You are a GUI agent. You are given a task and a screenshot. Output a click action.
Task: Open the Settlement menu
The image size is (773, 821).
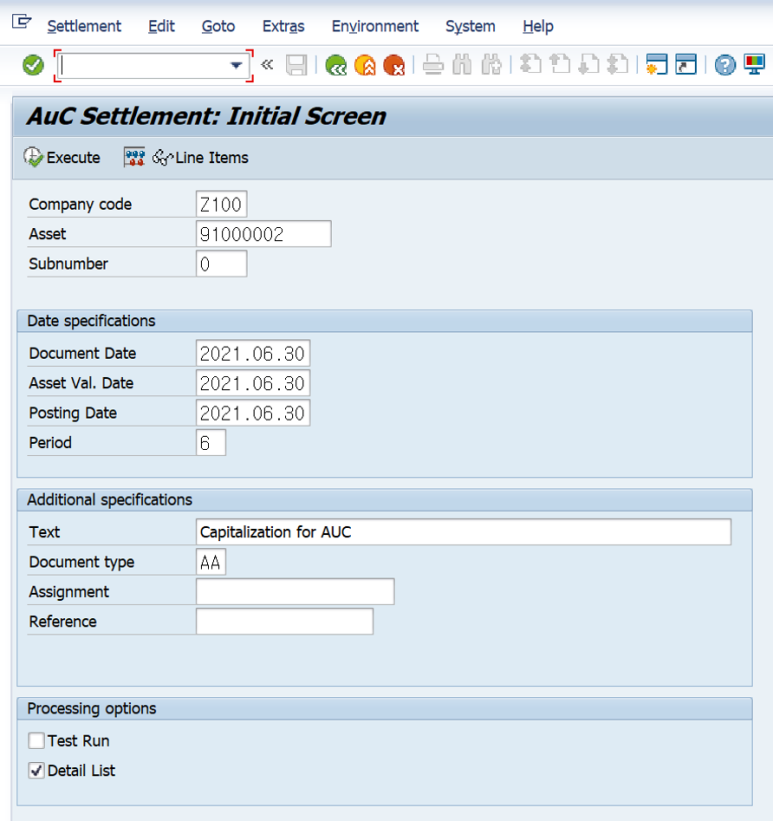(84, 26)
